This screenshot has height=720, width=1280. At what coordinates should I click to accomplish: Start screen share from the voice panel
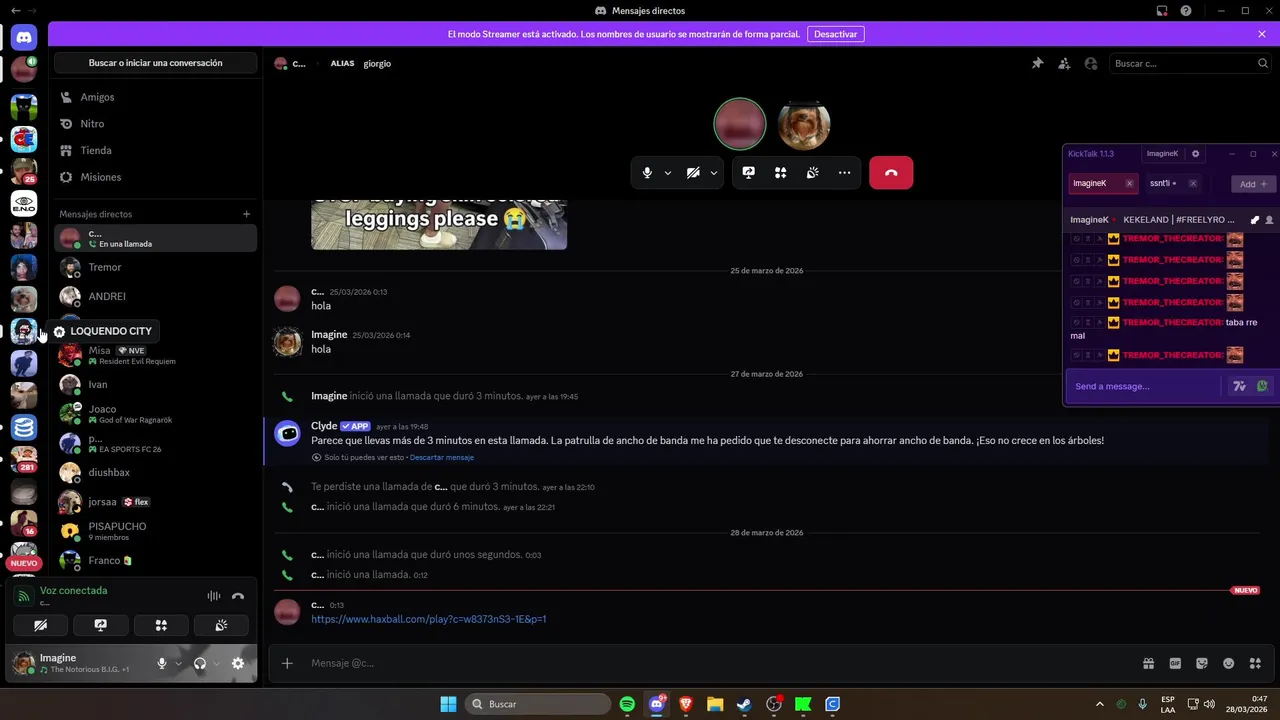pos(100,625)
